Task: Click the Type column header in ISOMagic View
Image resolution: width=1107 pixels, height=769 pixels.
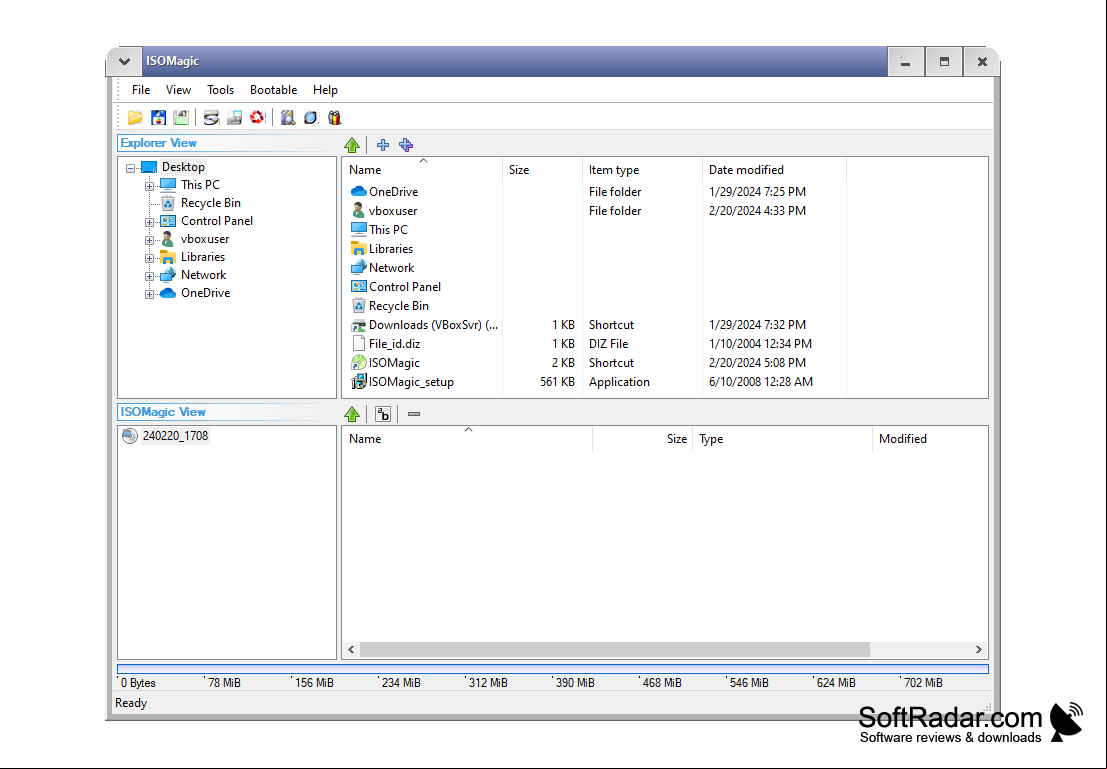Action: (782, 439)
